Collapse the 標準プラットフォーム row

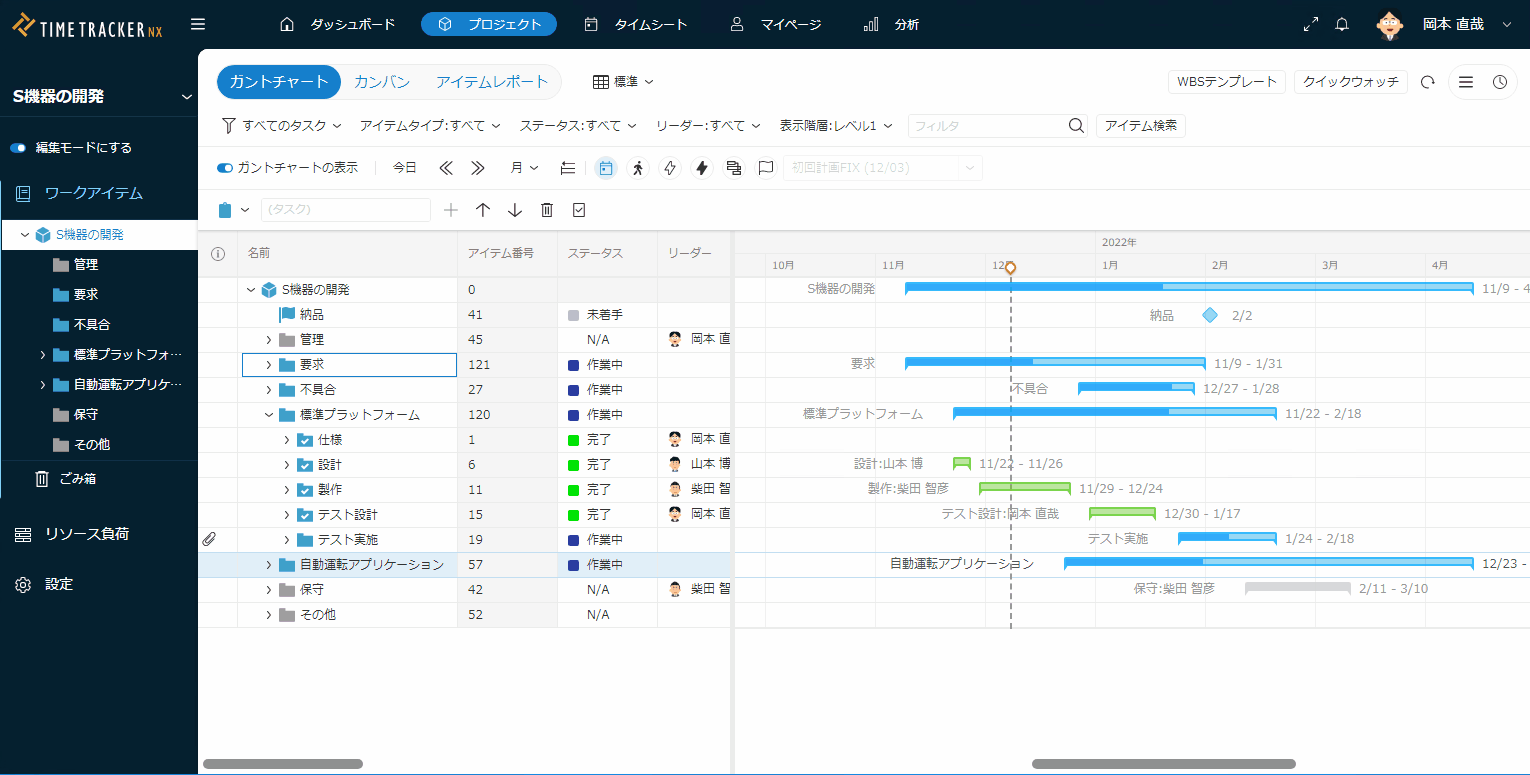pos(268,415)
